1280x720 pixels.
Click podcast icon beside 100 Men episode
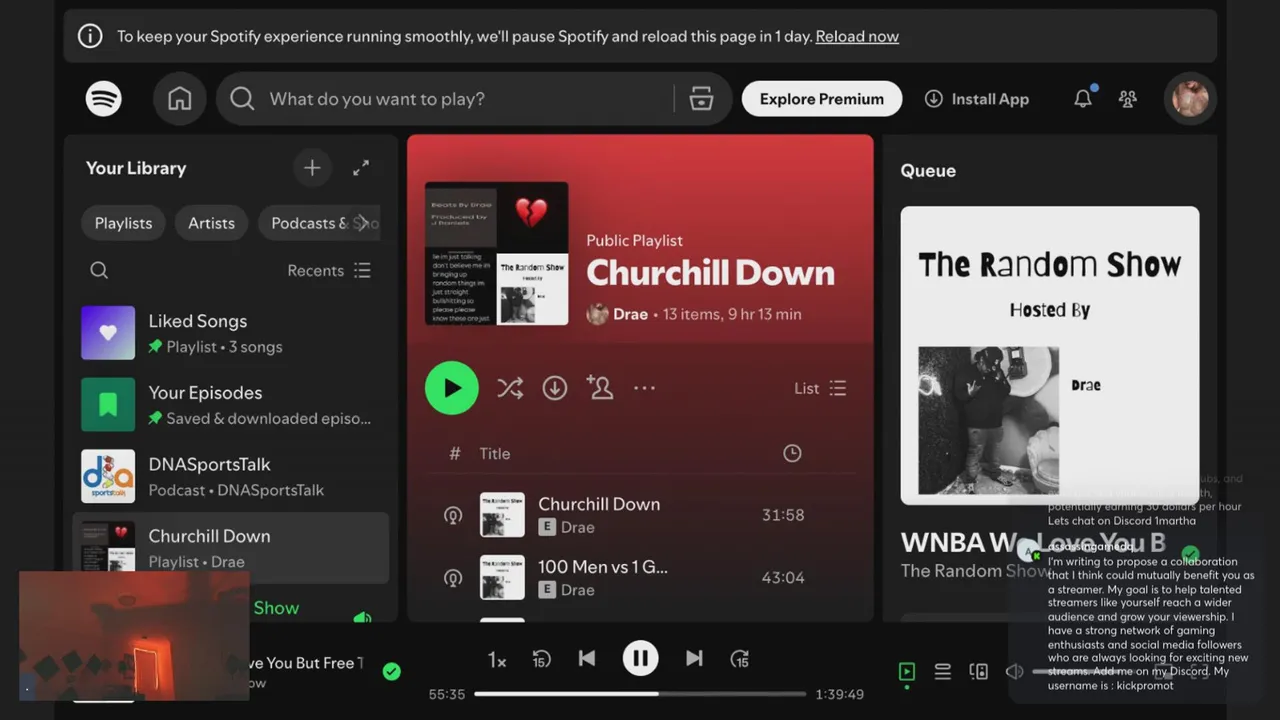453,577
